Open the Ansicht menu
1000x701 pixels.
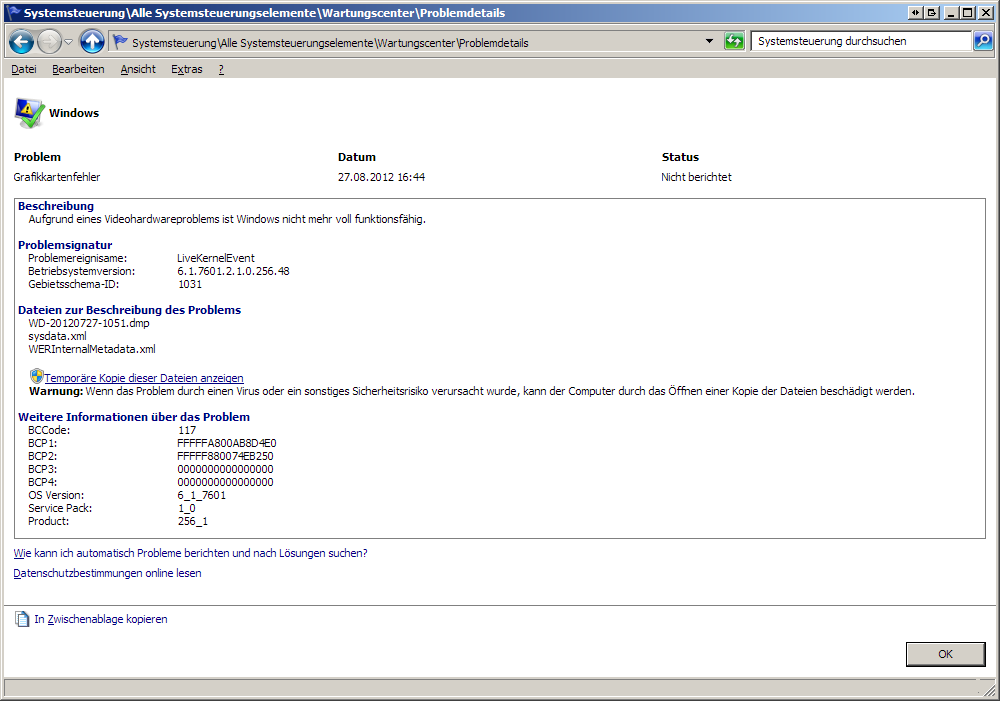(x=138, y=69)
